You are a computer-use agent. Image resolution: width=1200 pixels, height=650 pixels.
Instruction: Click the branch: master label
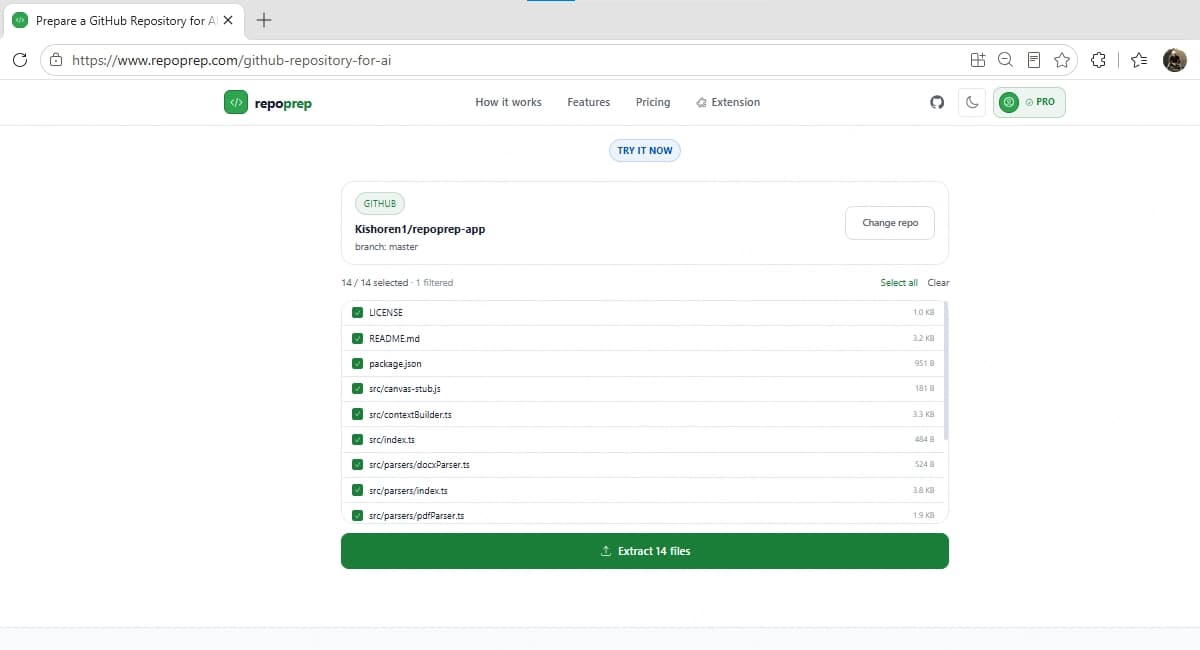[x=386, y=246]
